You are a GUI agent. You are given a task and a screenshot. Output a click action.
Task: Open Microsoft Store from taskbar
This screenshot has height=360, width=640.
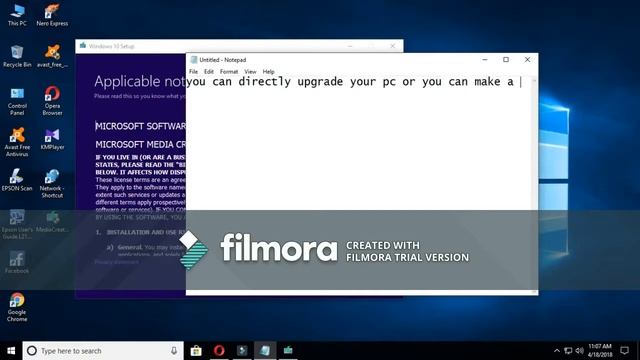[196, 351]
